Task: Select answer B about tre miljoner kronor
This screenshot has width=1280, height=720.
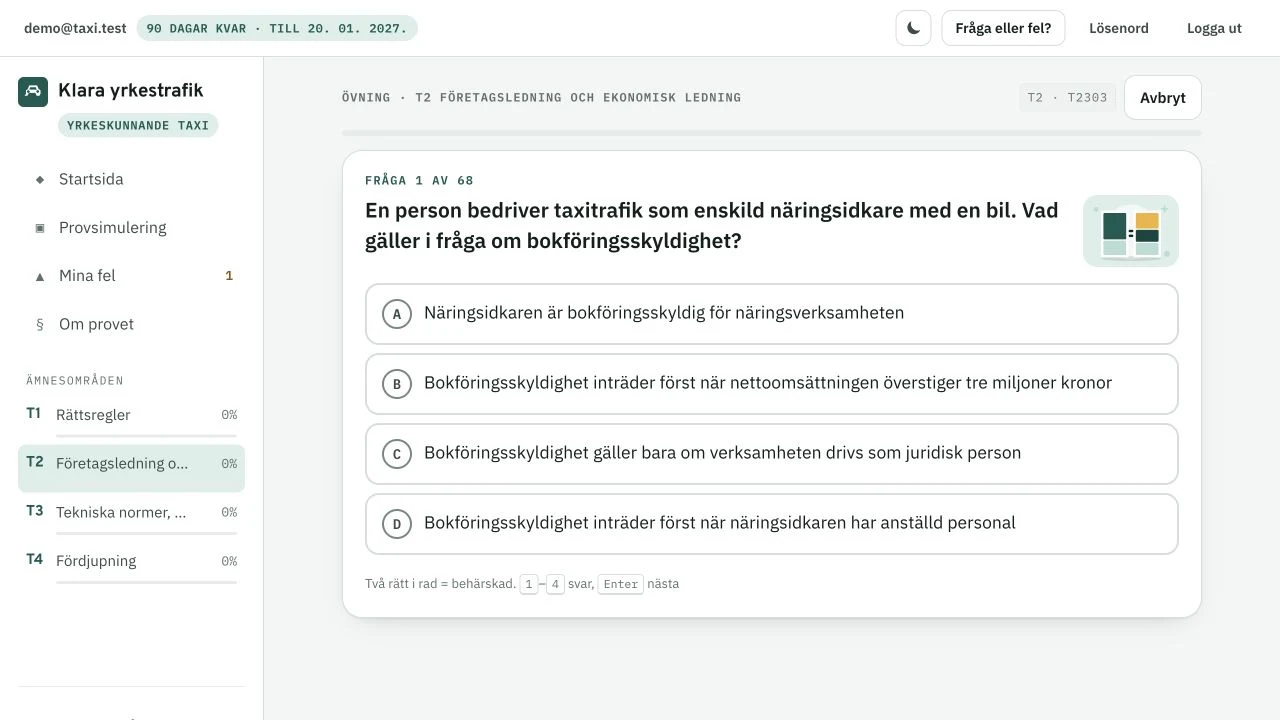Action: tap(772, 384)
